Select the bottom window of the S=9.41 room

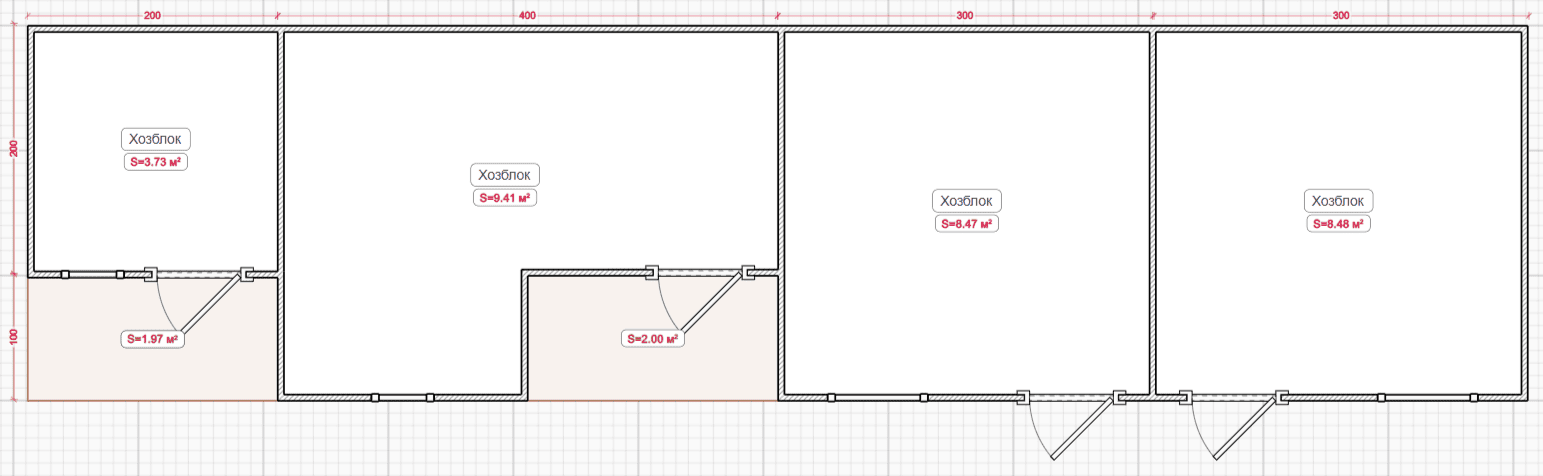click(x=402, y=398)
